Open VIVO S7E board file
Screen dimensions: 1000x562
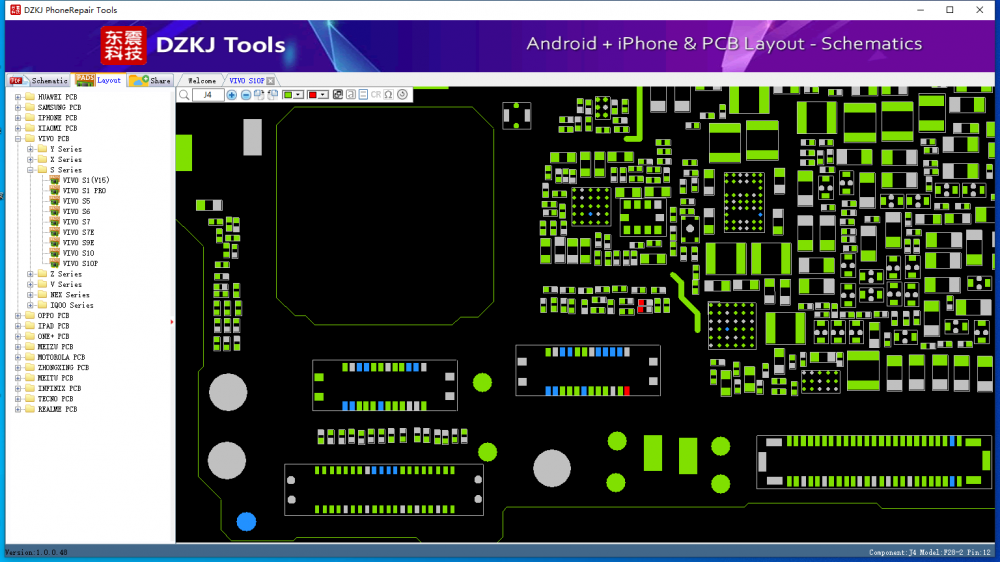[x=78, y=232]
